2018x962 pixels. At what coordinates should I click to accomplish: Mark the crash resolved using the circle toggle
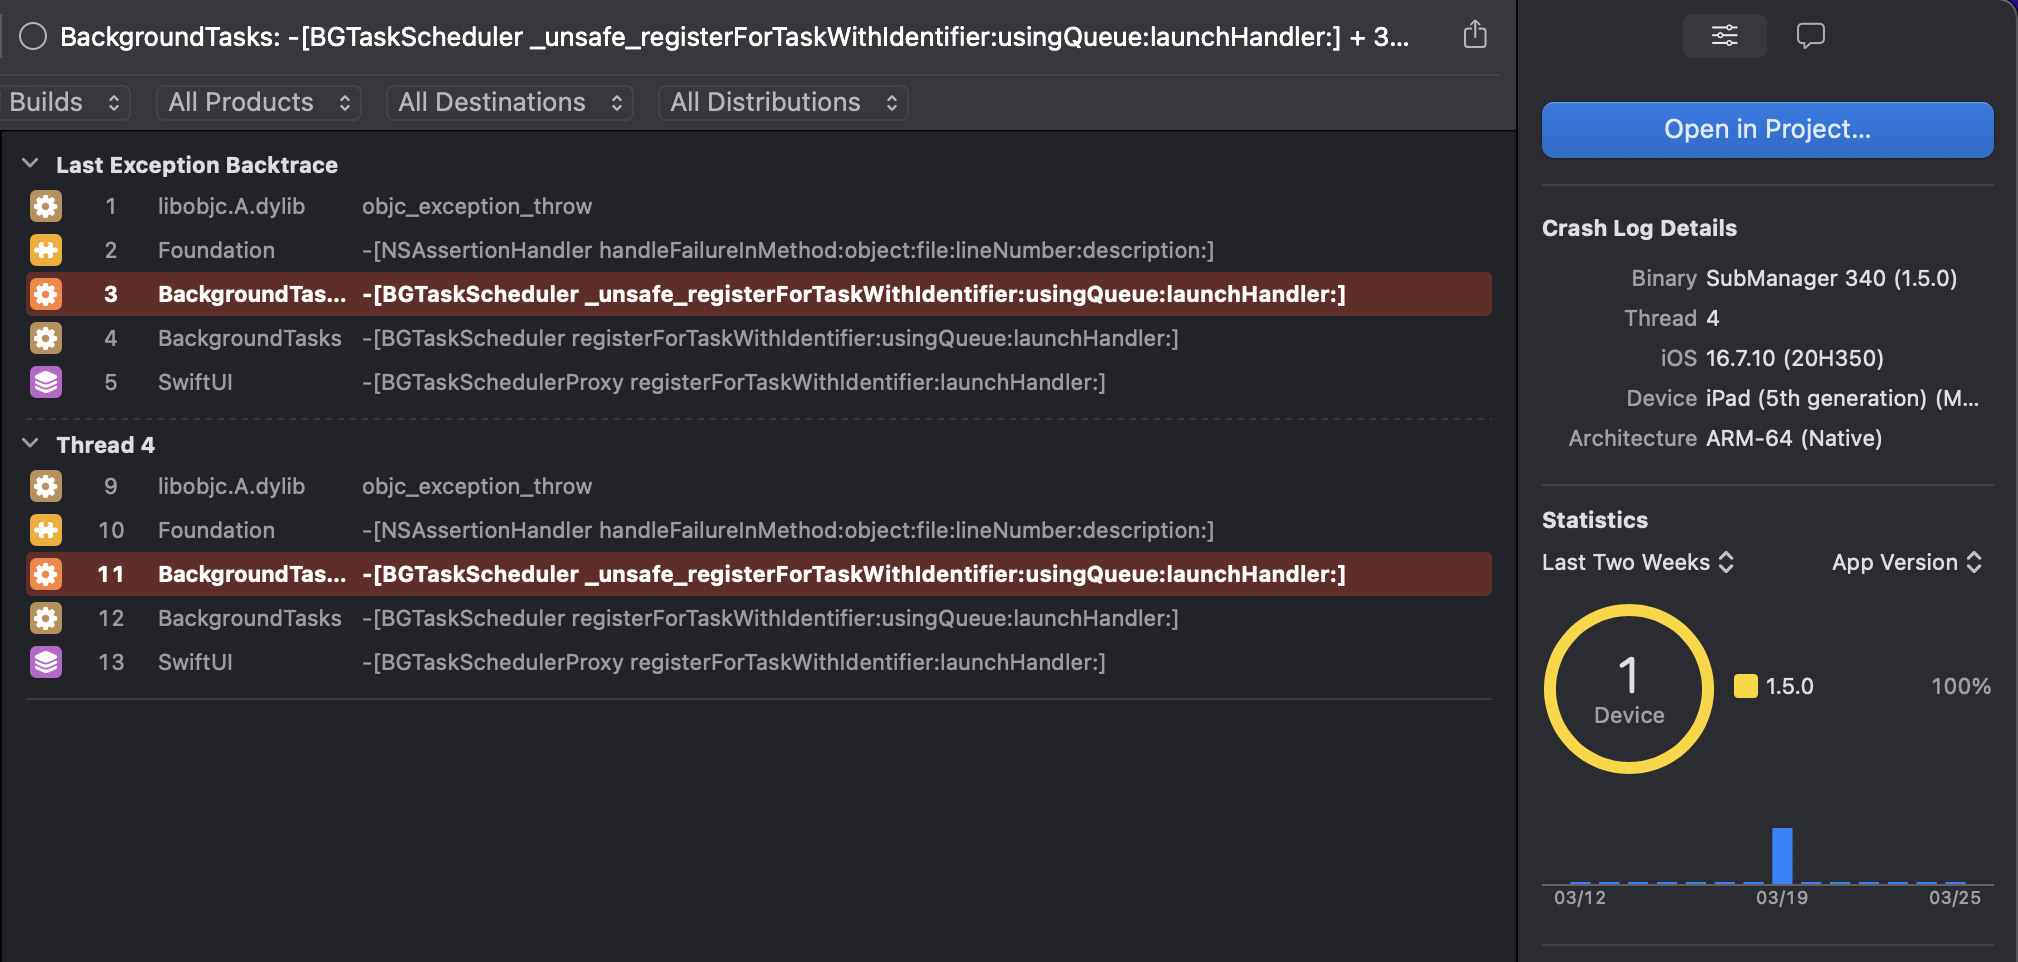click(33, 37)
